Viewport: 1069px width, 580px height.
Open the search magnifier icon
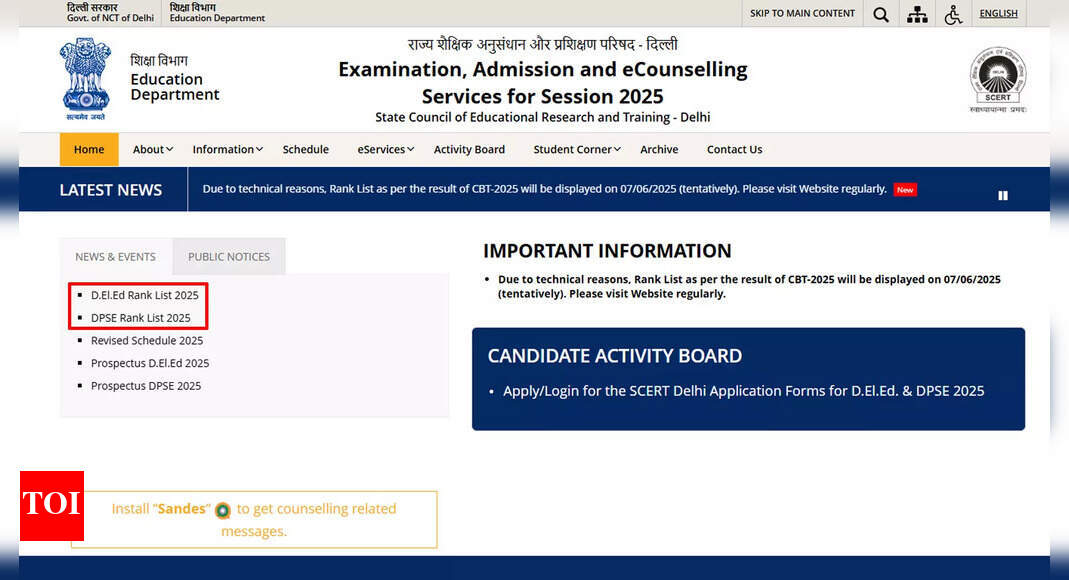tap(881, 14)
